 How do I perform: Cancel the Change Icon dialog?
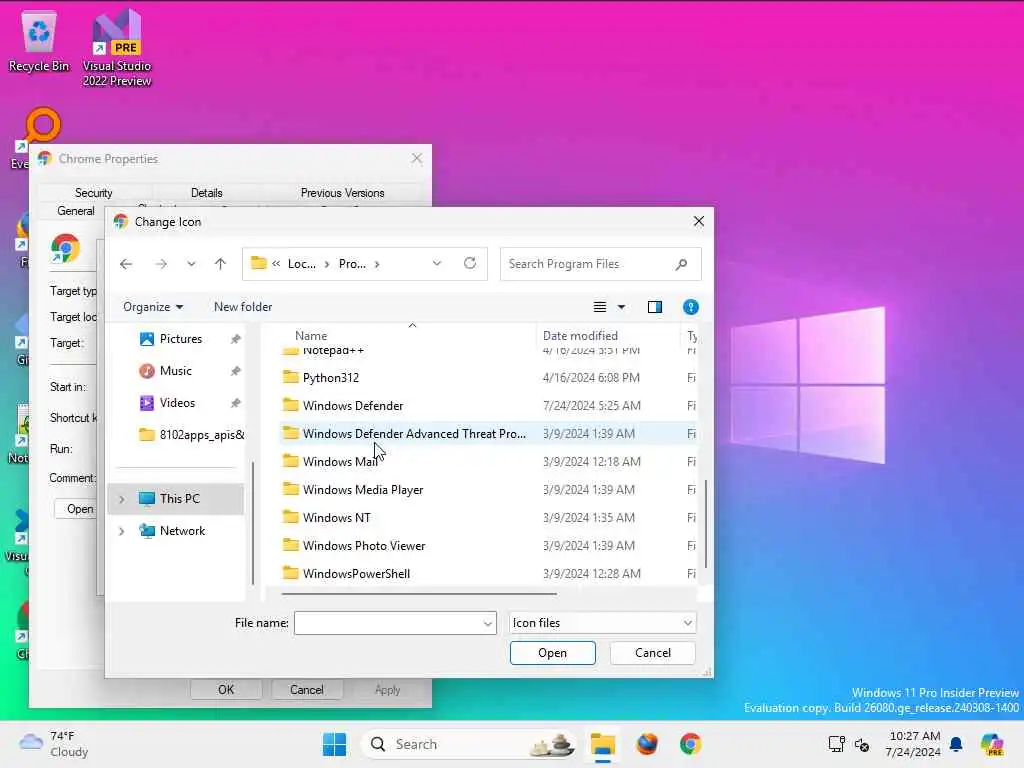(x=652, y=653)
